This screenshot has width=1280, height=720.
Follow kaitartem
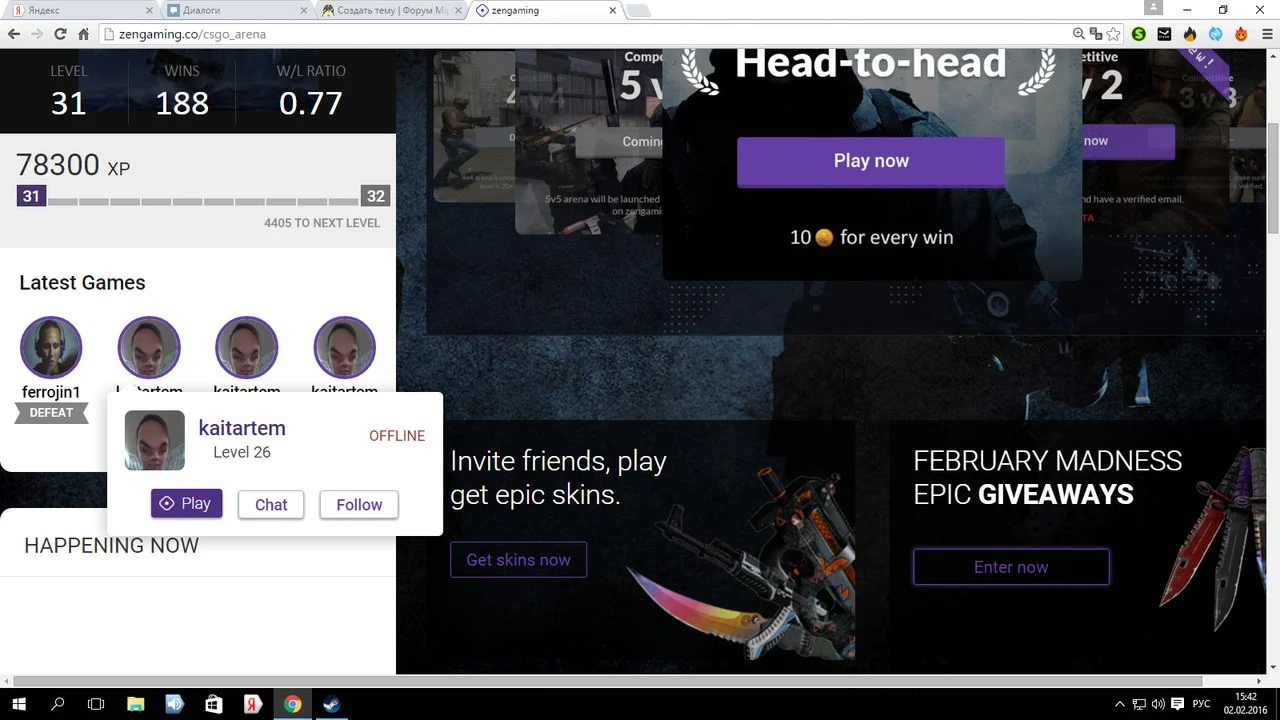click(359, 505)
